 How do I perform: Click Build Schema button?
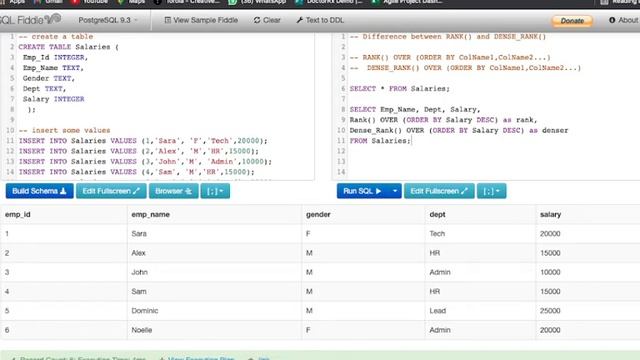tap(40, 191)
